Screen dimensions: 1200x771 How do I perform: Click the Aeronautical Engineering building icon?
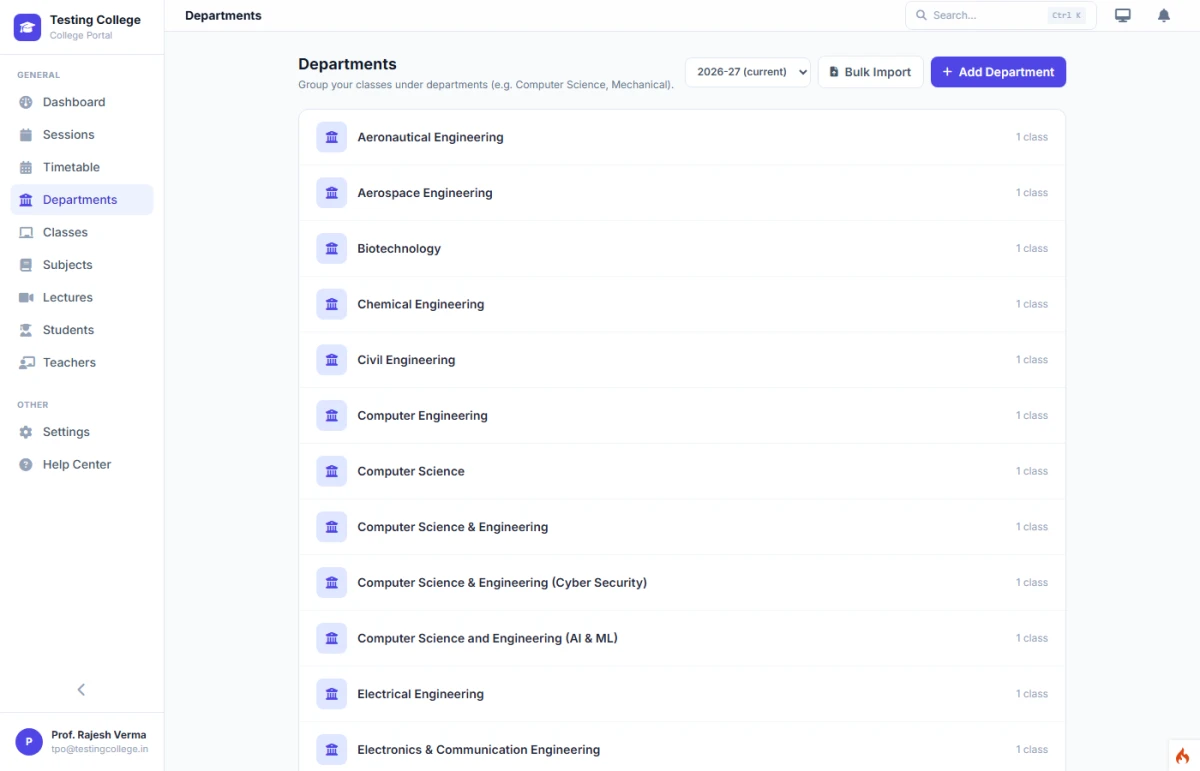[332, 137]
